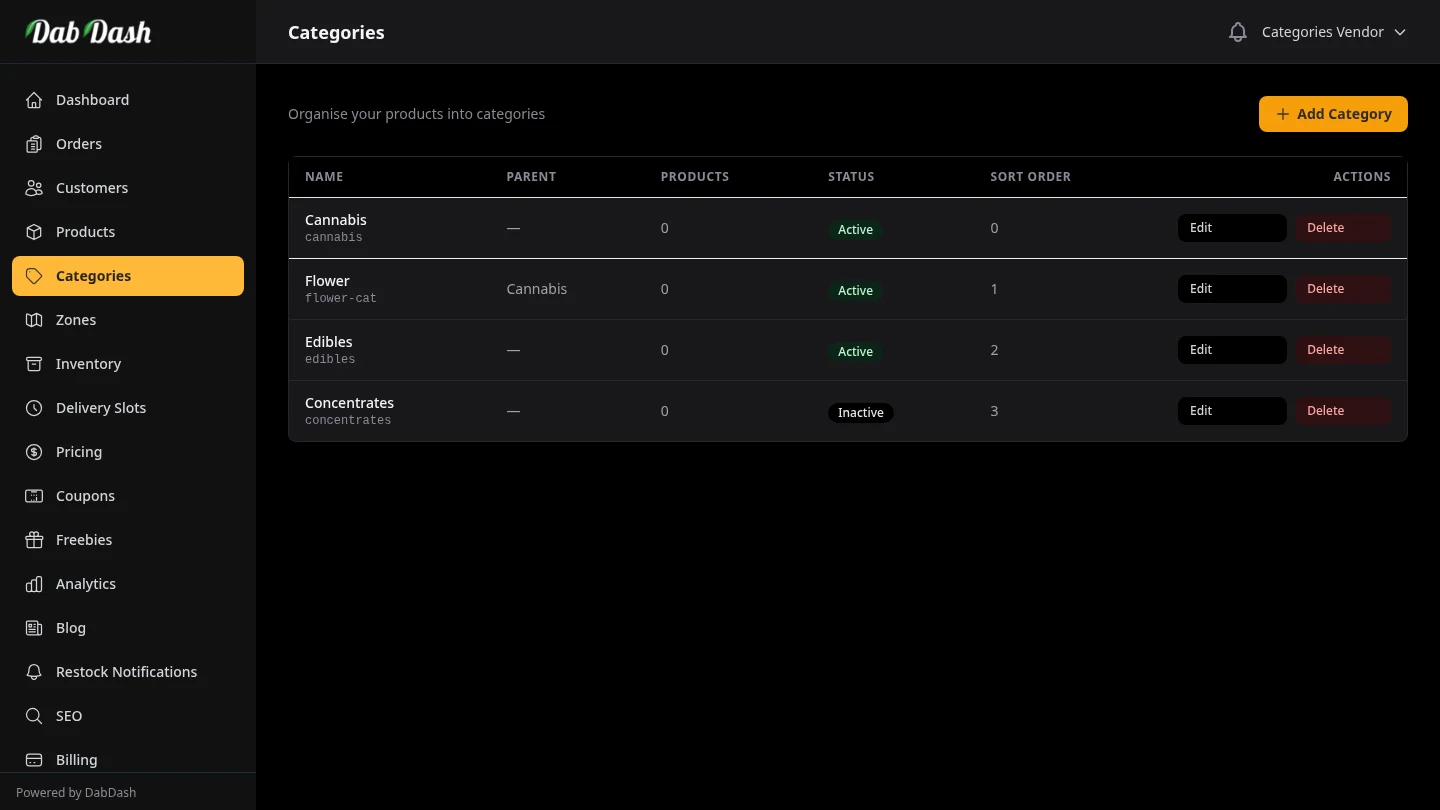Click the Products package icon
1440x810 pixels.
[33, 232]
